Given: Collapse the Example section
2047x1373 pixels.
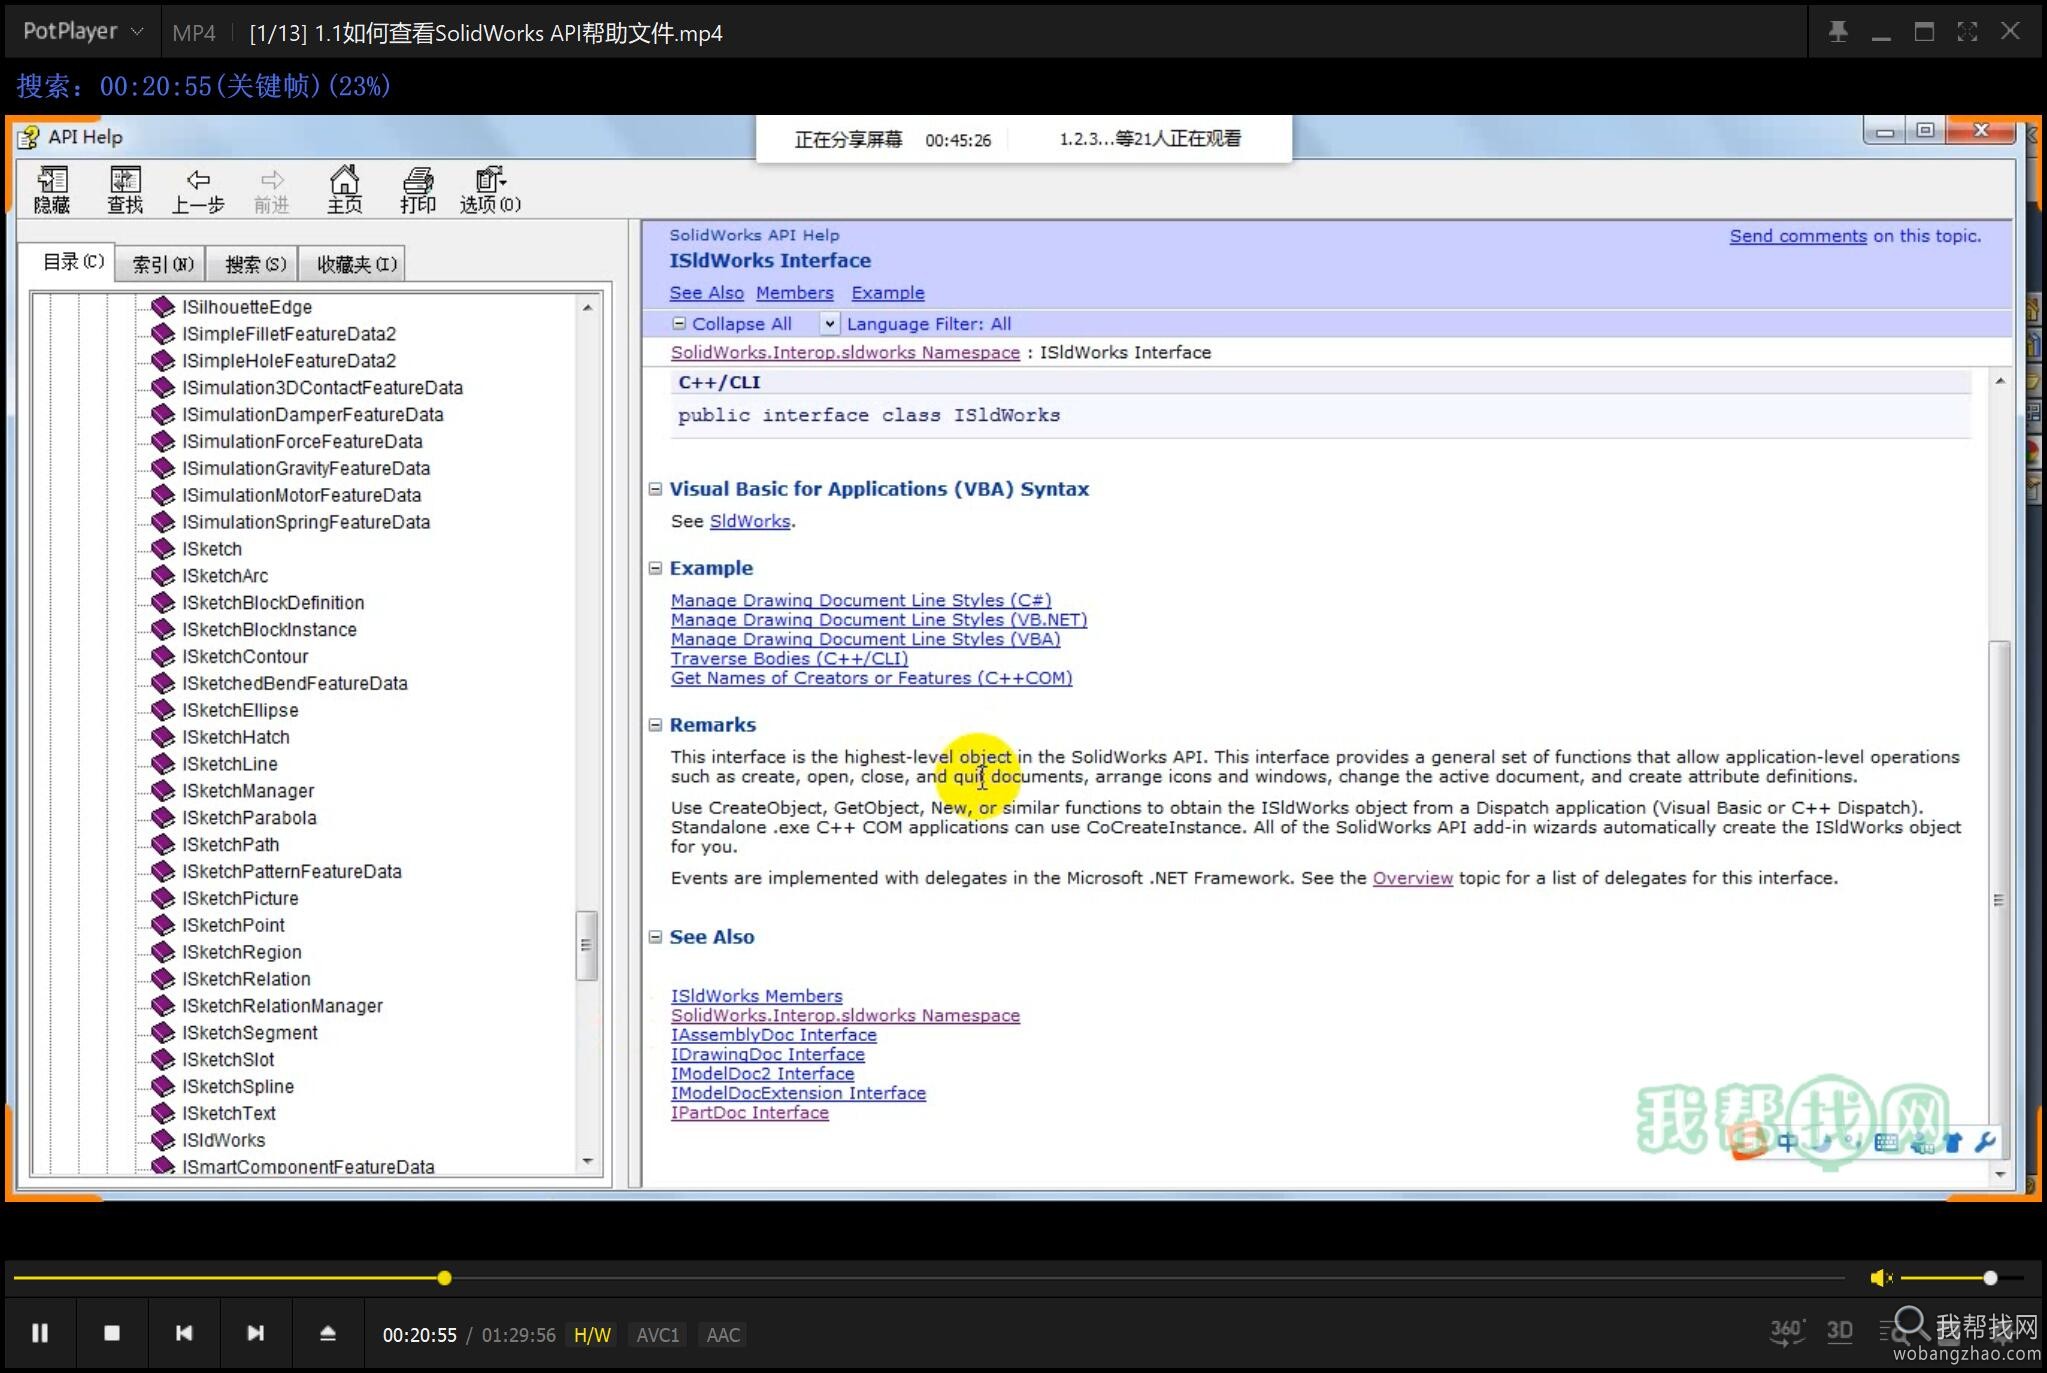Looking at the screenshot, I should [x=655, y=568].
